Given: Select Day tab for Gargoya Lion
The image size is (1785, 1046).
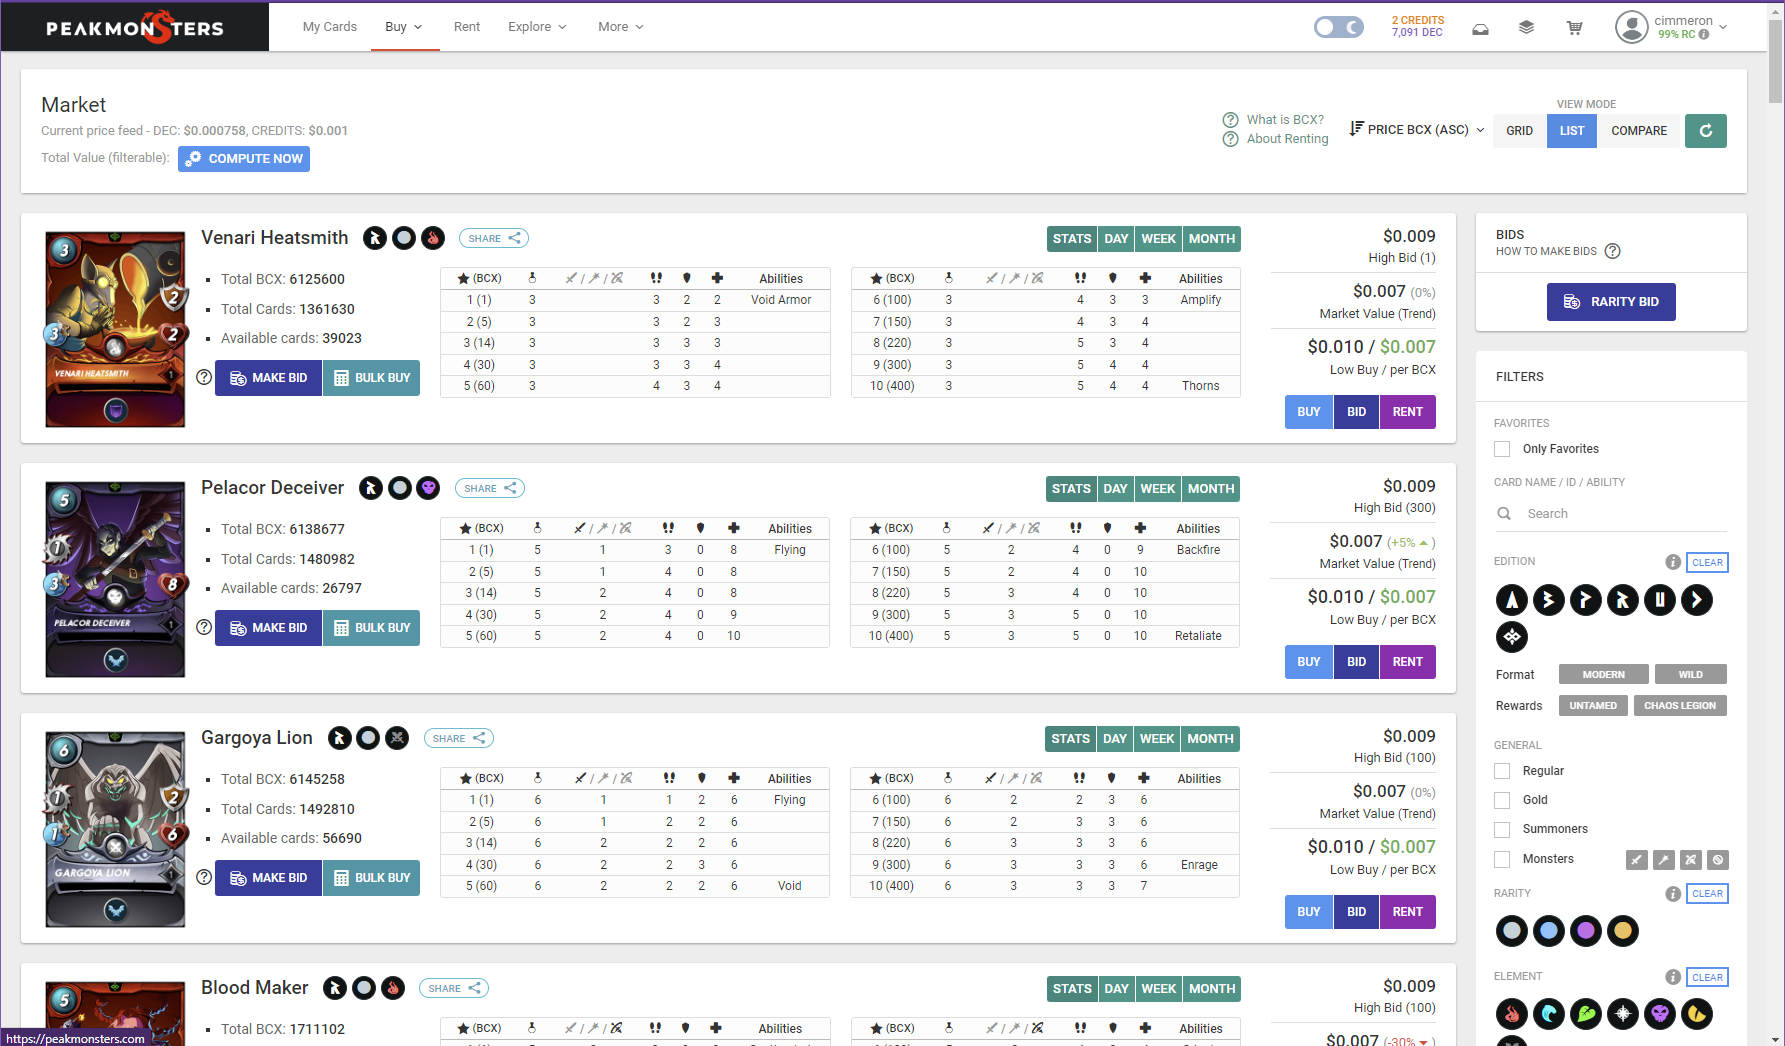Looking at the screenshot, I should (x=1115, y=739).
